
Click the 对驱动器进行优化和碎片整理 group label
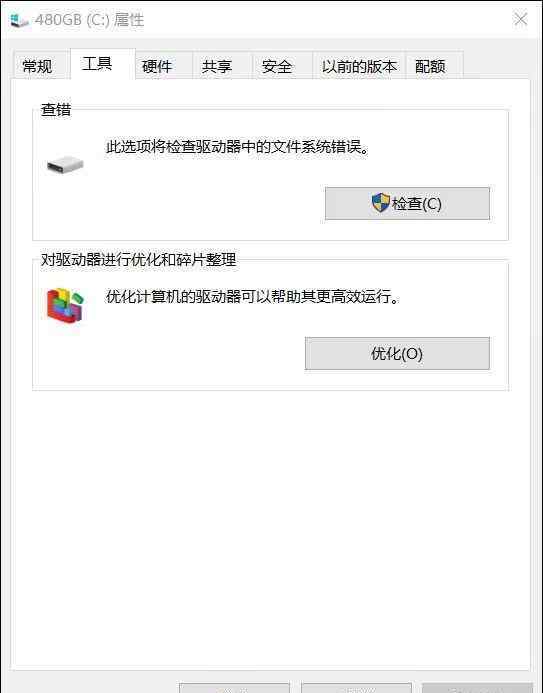pos(138,259)
